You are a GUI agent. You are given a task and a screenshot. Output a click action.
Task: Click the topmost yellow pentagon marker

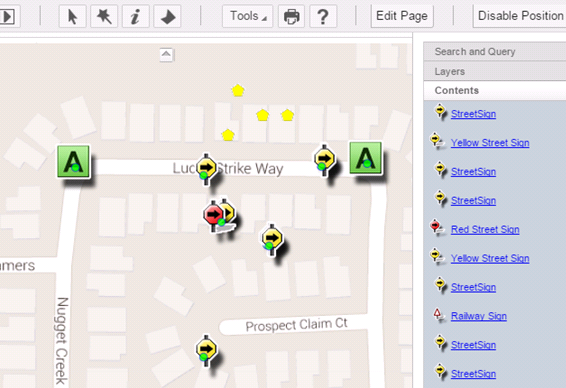coord(238,90)
